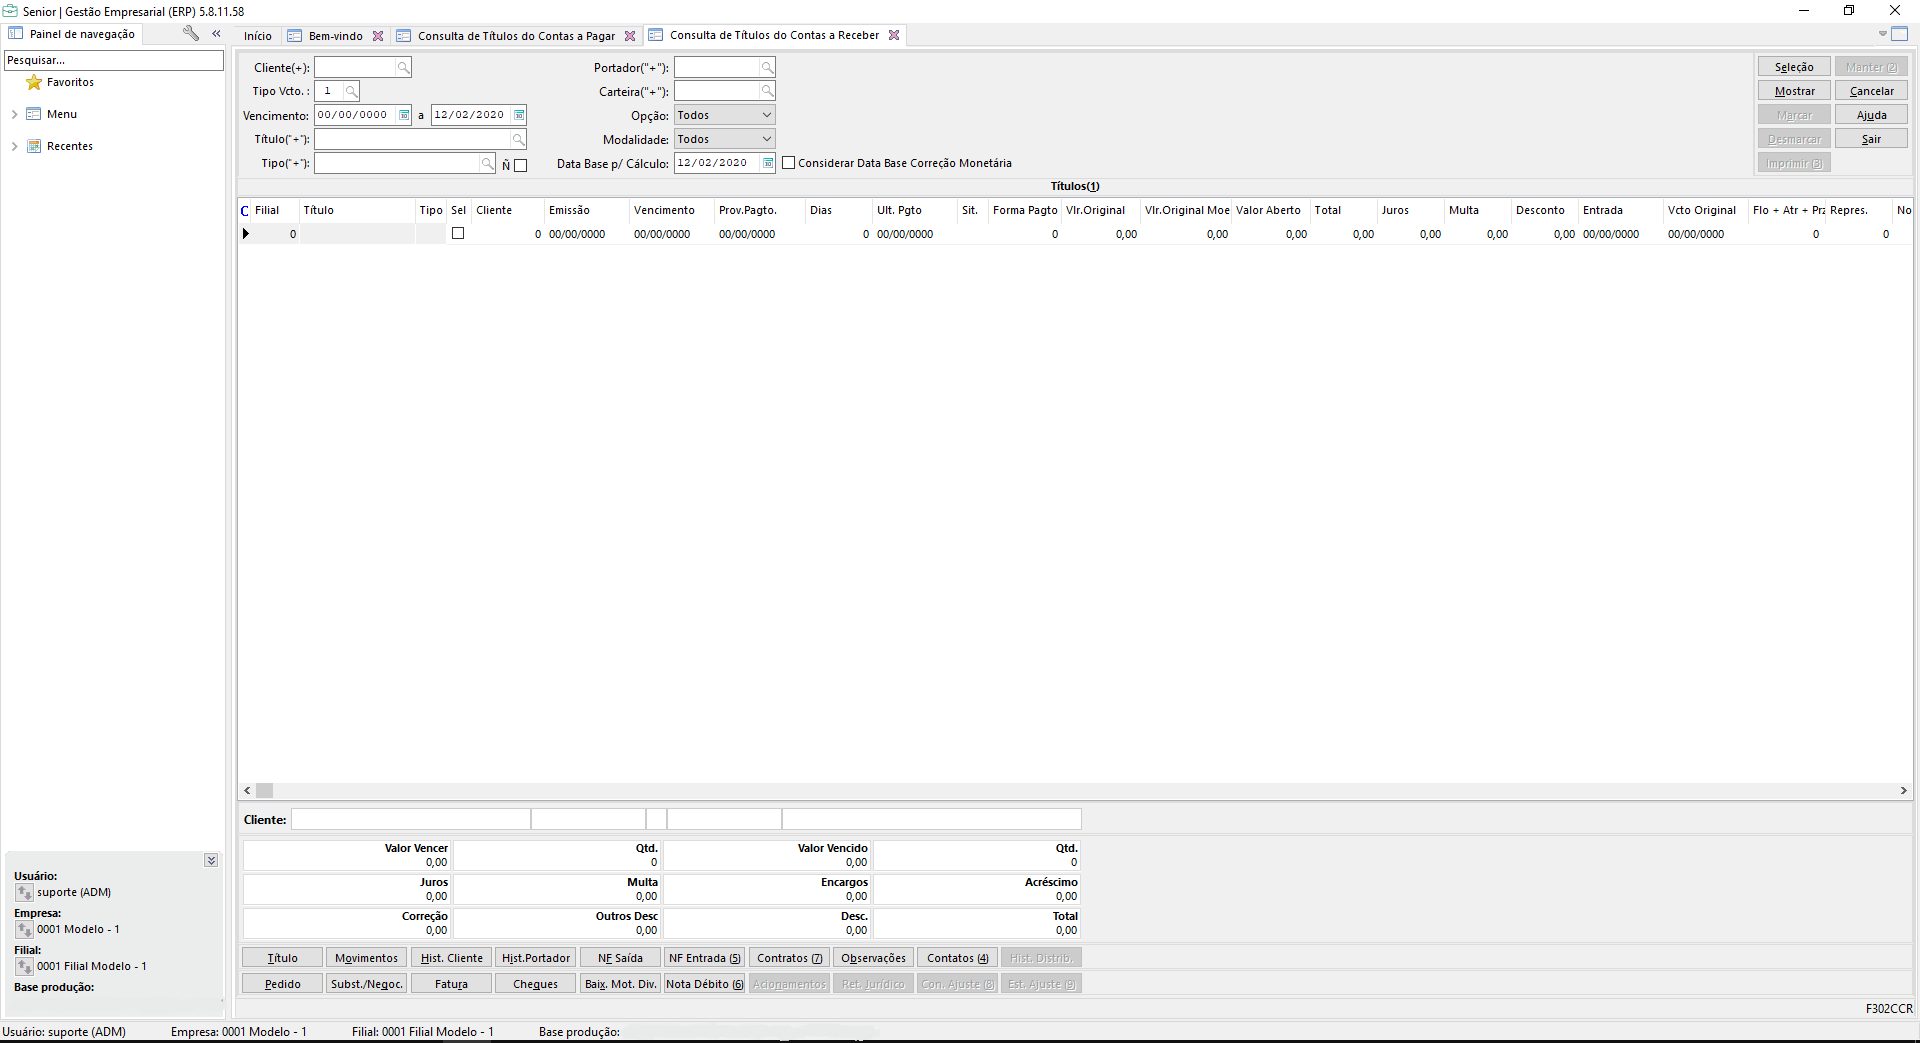
Task: Collapse navigation panel with double-arrow icon
Action: tap(216, 33)
